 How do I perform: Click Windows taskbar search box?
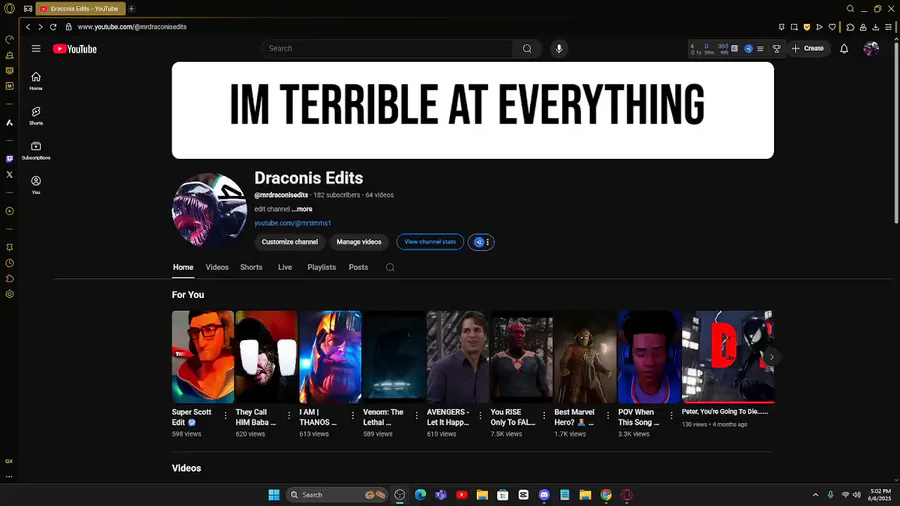click(x=336, y=495)
